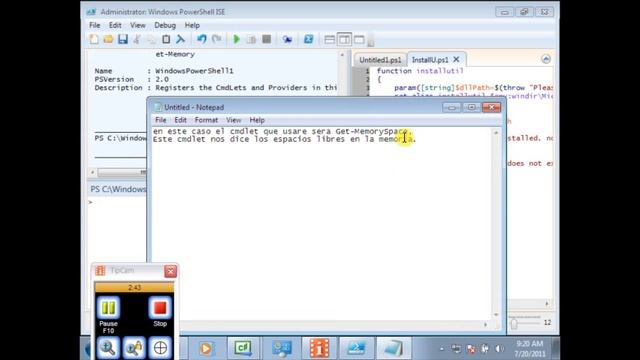Click the TipCam magnifier zoom icon

pyautogui.click(x=108, y=348)
